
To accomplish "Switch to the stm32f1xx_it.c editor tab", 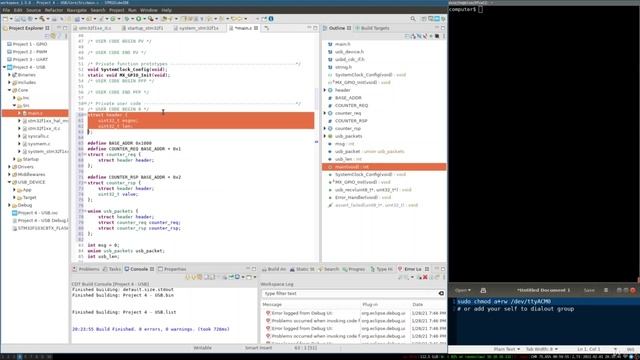I will click(94, 28).
